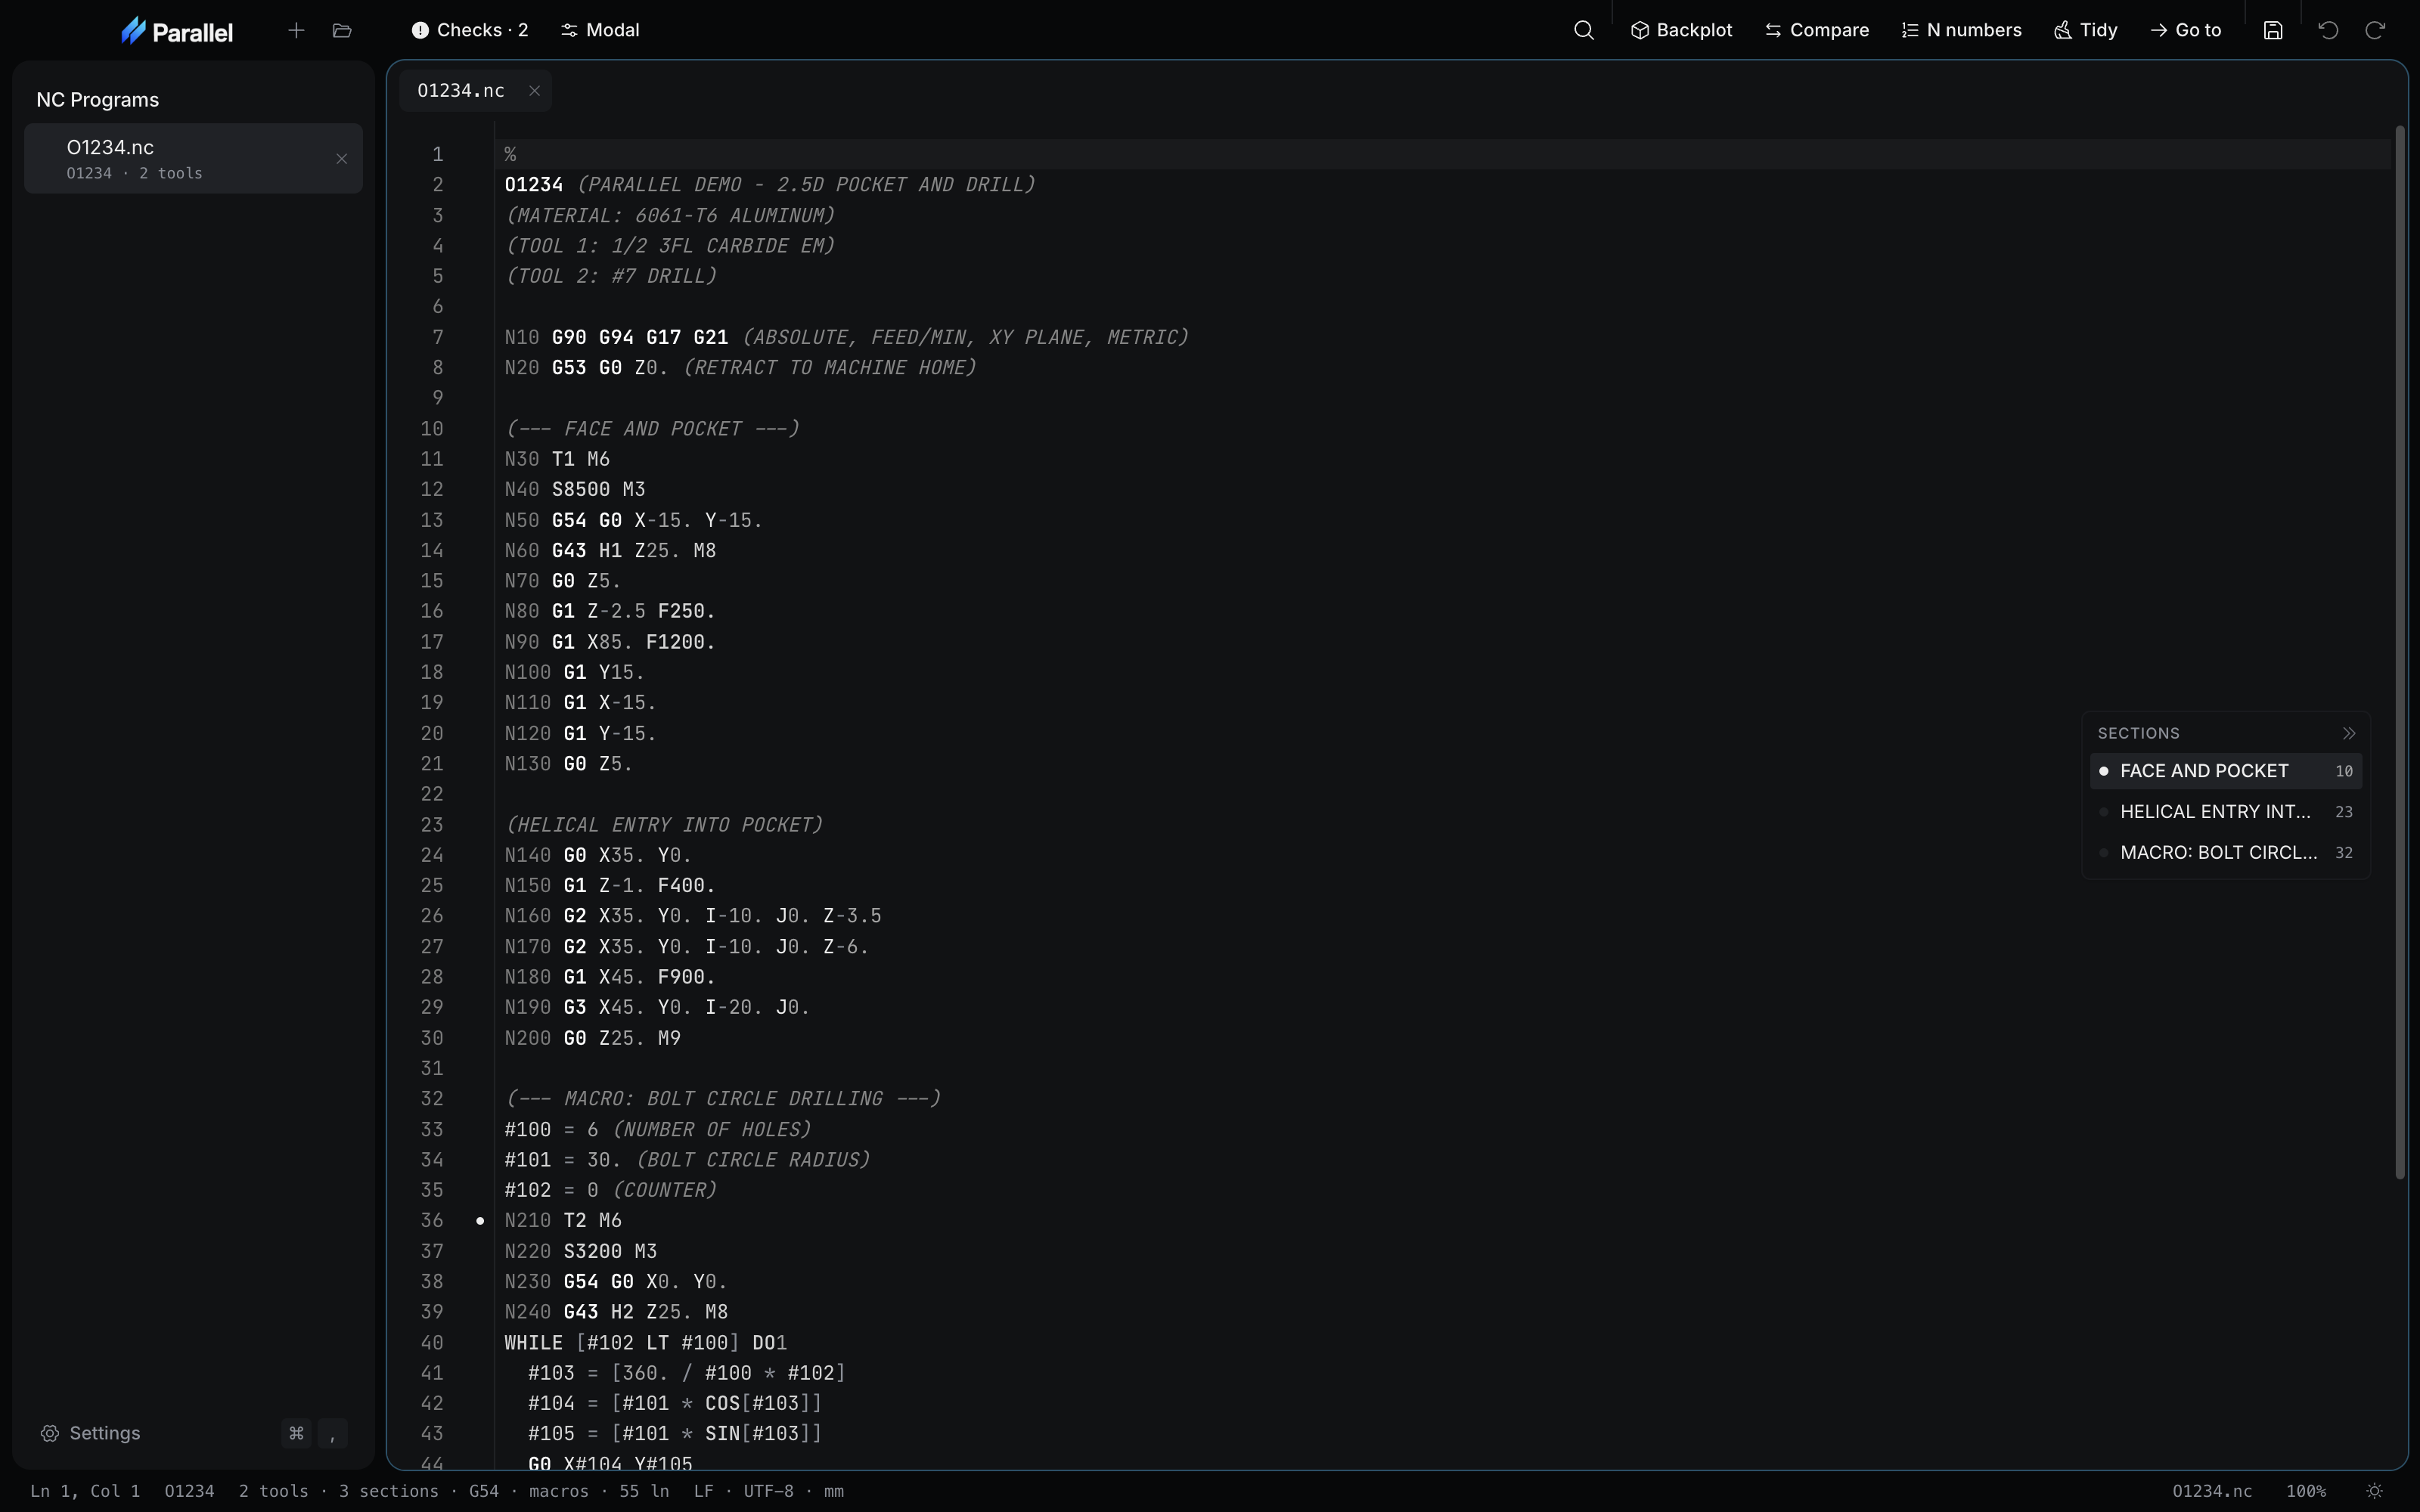This screenshot has width=2420, height=1512.
Task: Remove O1234.nc from NC Programs sidebar
Action: [x=342, y=158]
